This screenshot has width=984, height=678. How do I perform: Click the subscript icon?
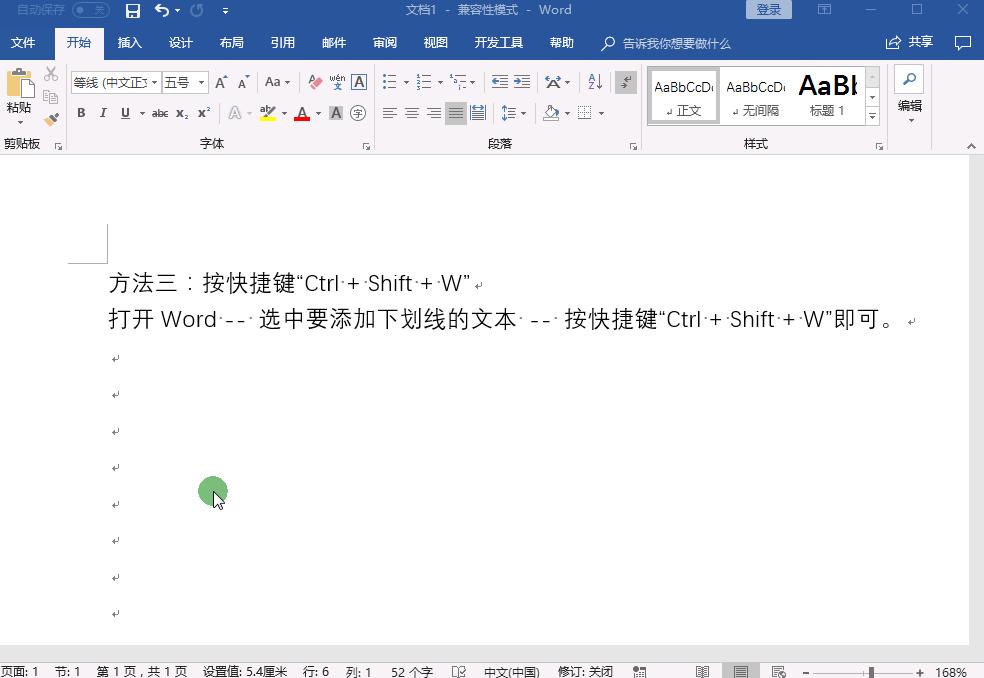click(181, 113)
